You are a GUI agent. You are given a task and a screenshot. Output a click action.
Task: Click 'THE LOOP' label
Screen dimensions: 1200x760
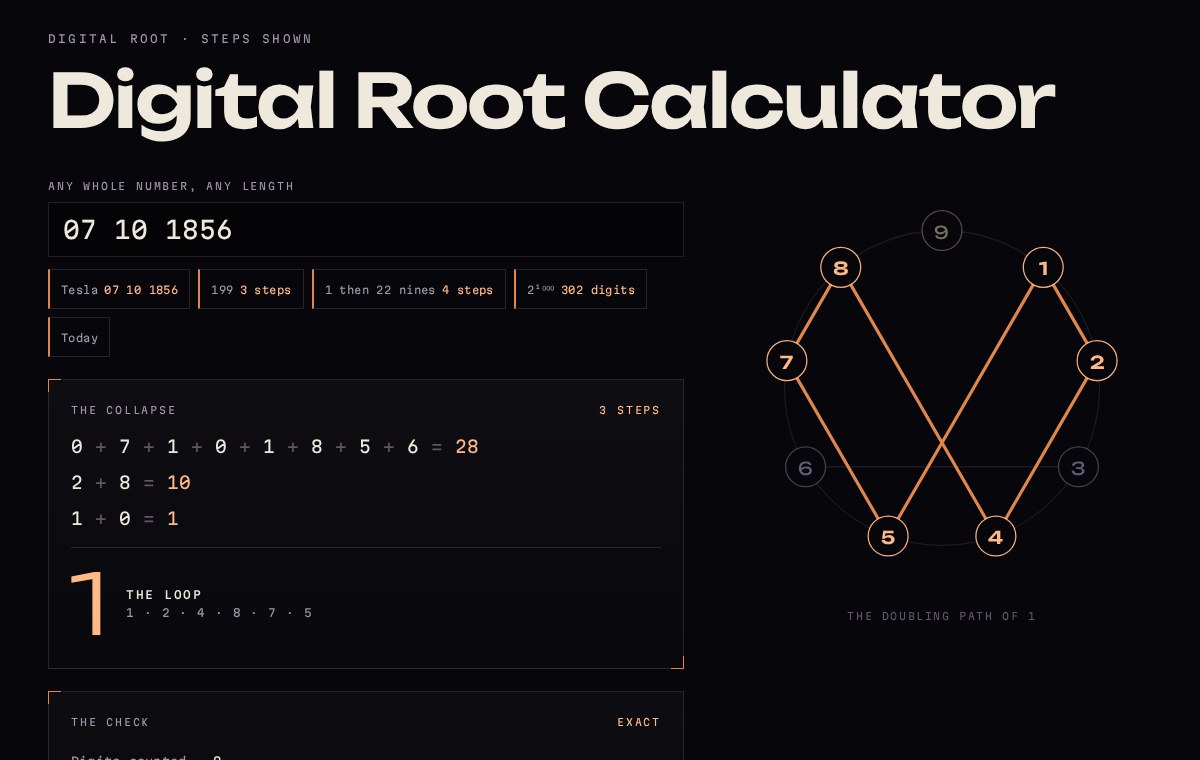pos(164,595)
